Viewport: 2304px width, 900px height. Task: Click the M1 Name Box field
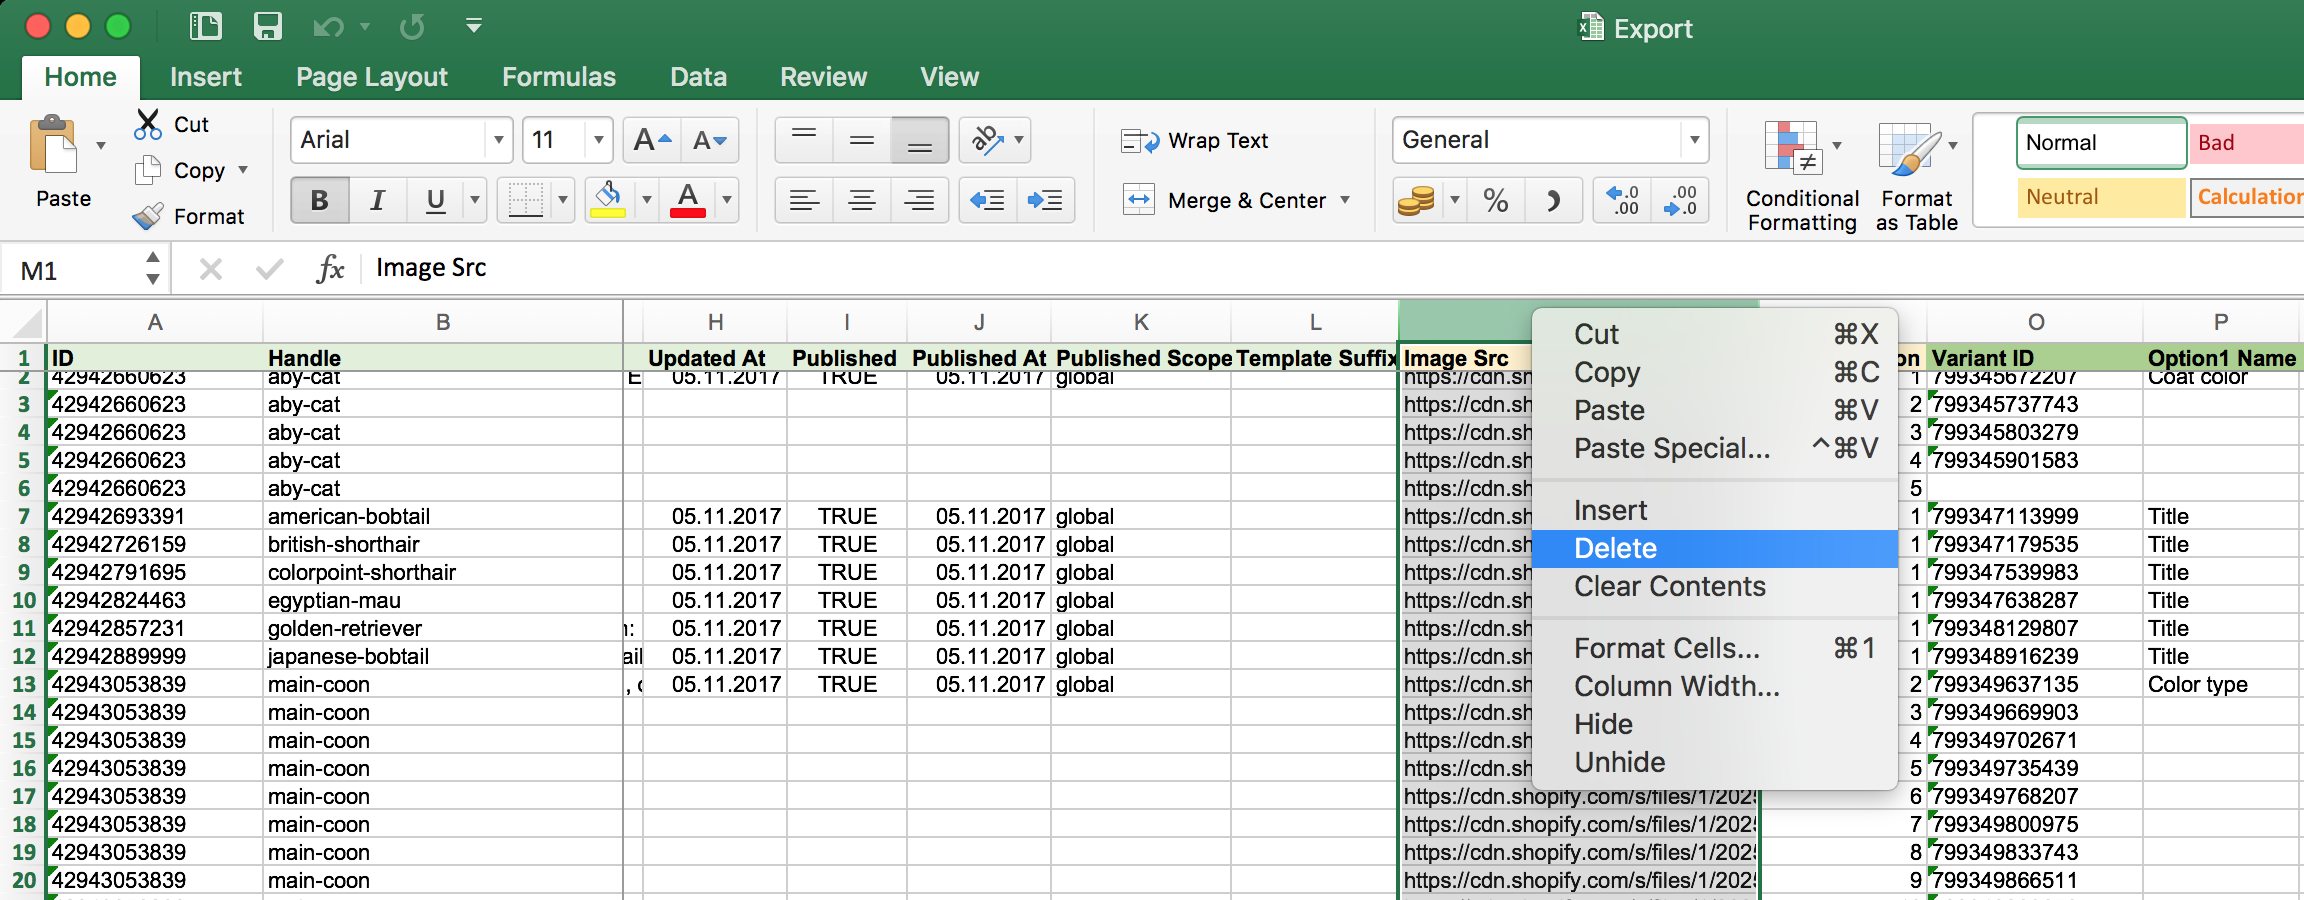coord(75,270)
